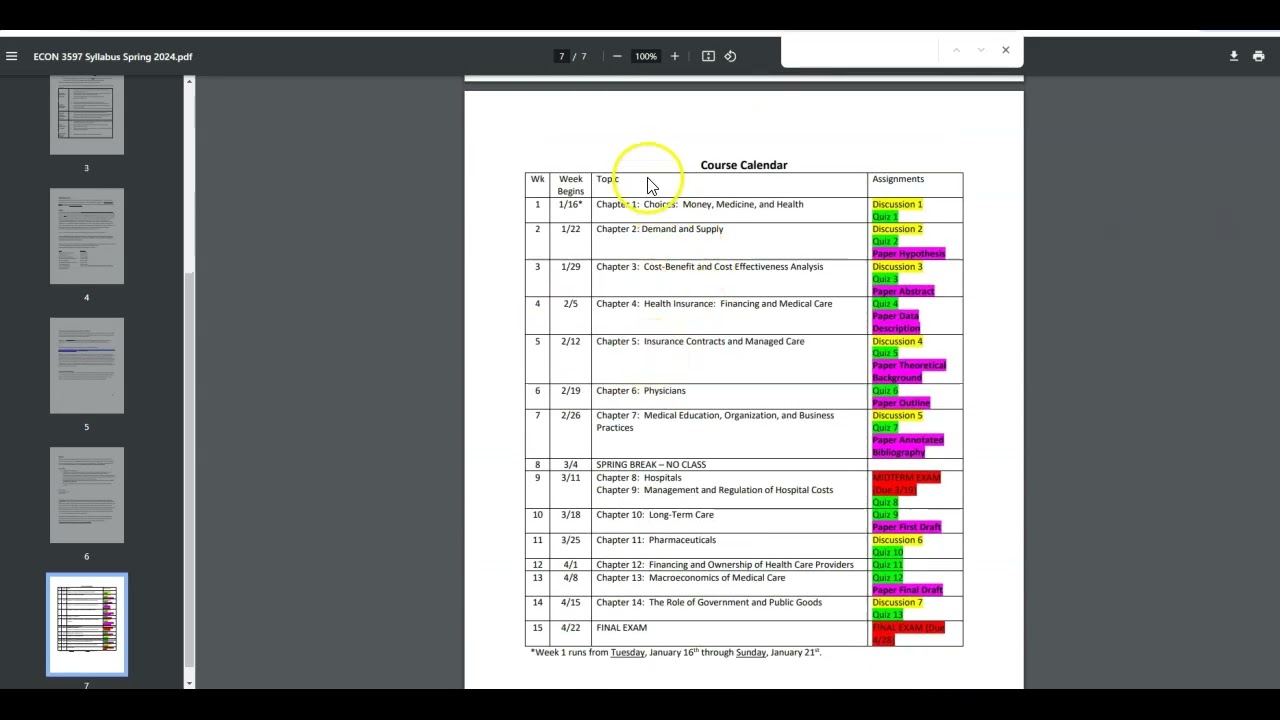Image resolution: width=1280 pixels, height=720 pixels.
Task: Click the thumbnail sidebar scroll-down arrow
Action: click(189, 683)
